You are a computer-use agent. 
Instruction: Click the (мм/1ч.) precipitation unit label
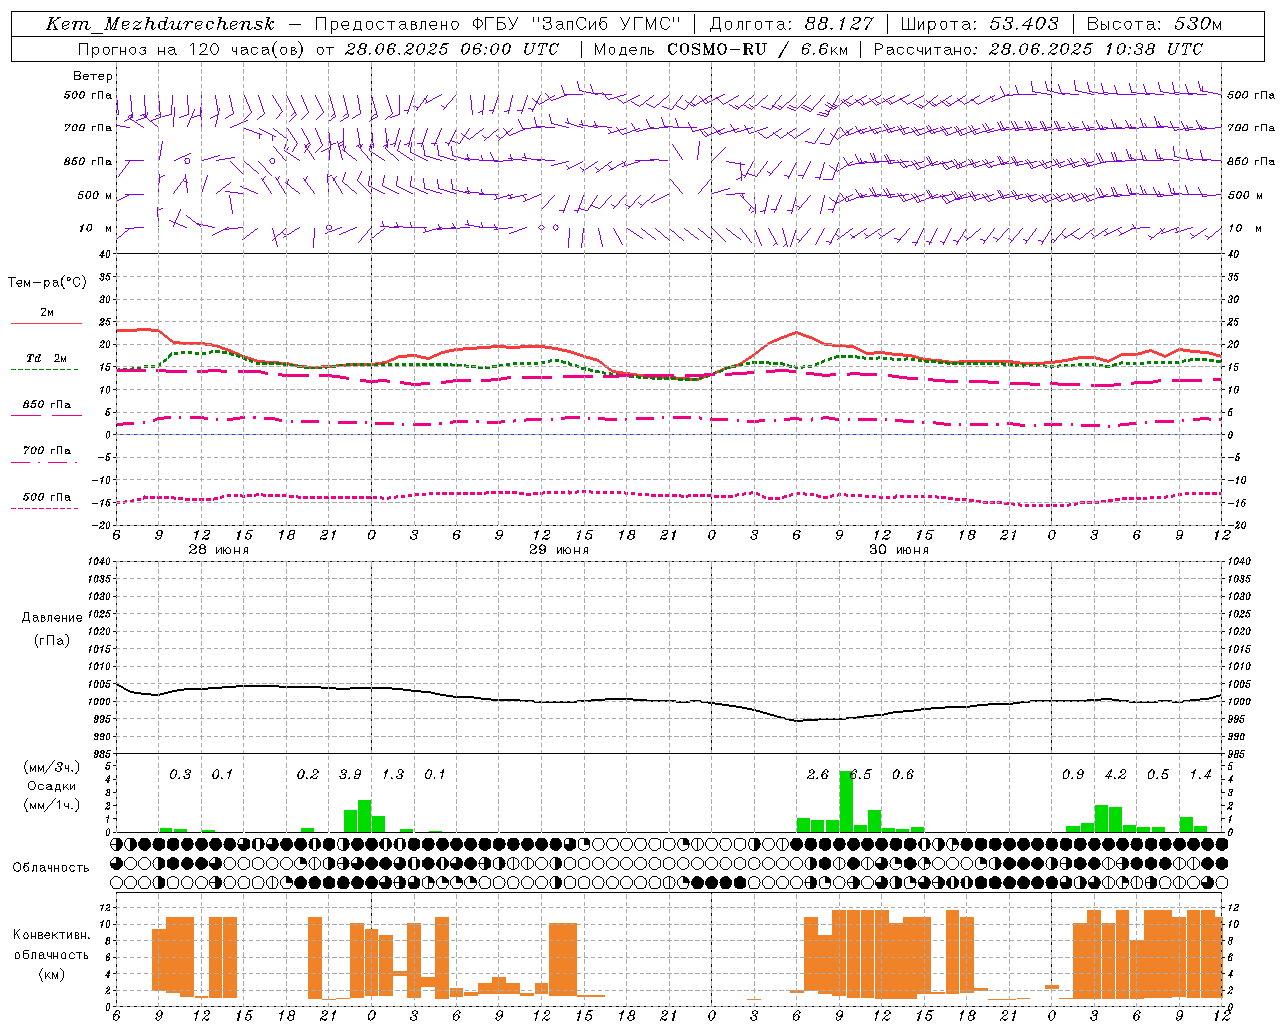click(51, 805)
